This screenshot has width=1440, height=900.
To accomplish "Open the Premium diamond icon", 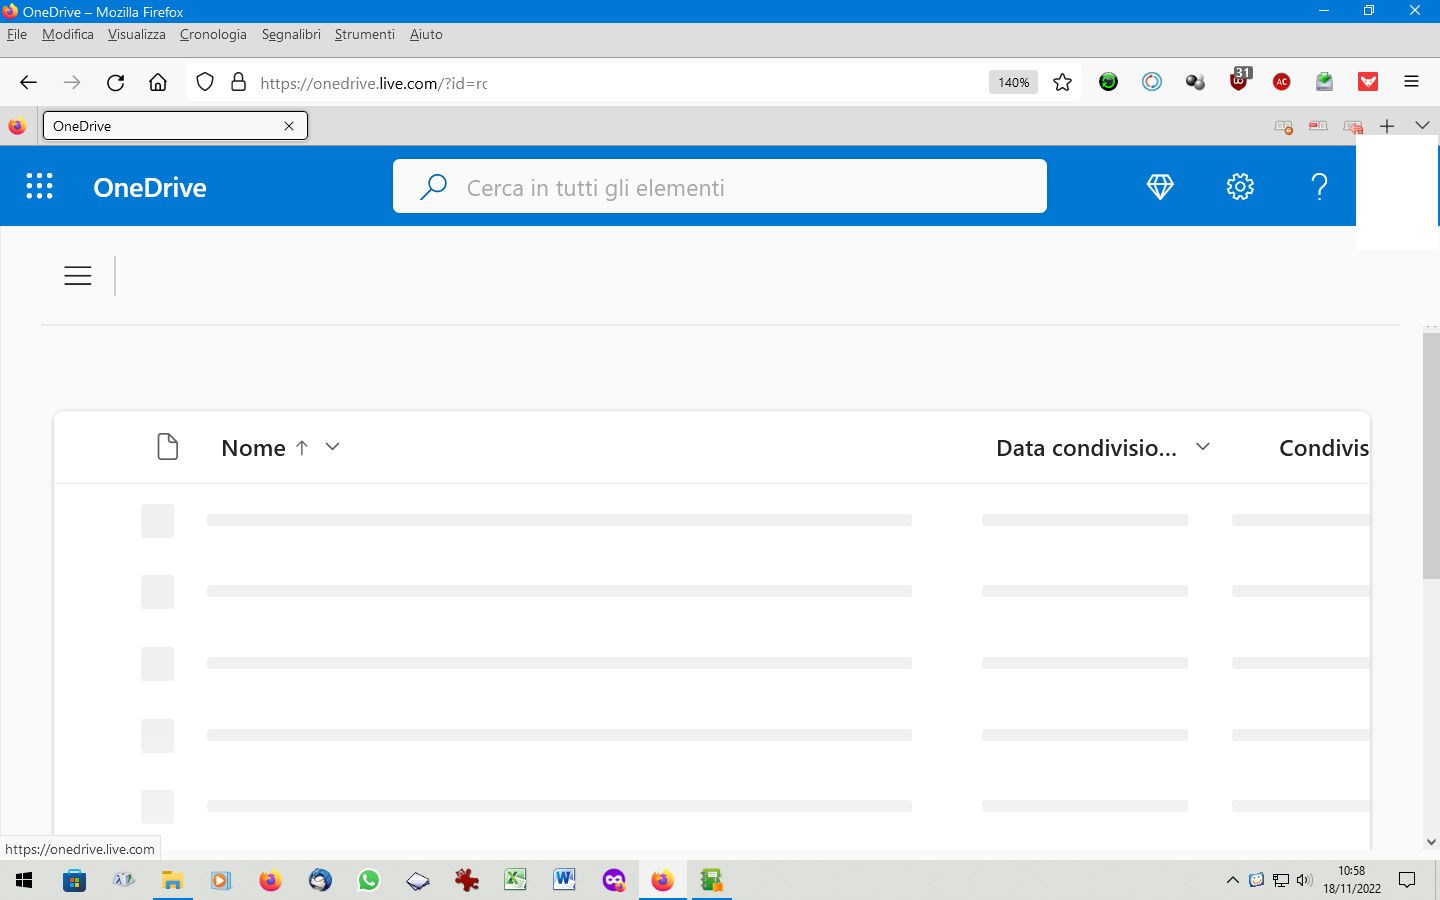I will (1160, 186).
